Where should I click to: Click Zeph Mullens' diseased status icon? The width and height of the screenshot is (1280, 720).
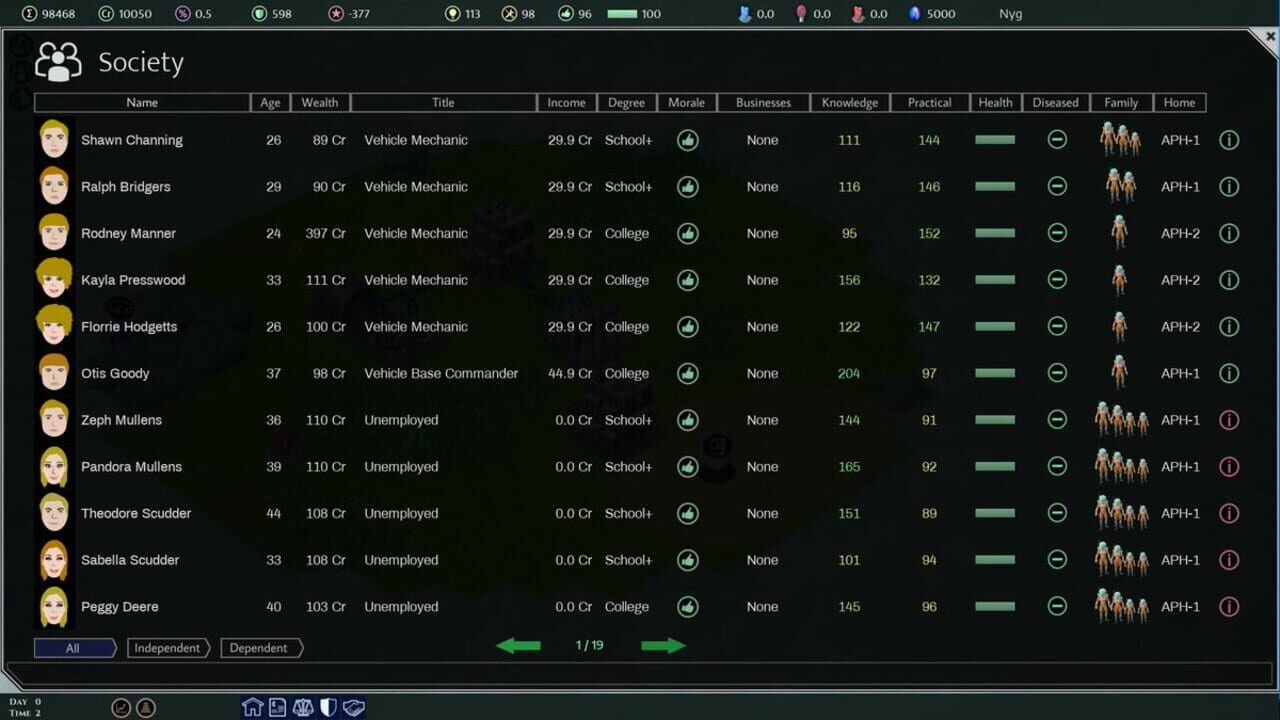(1056, 420)
